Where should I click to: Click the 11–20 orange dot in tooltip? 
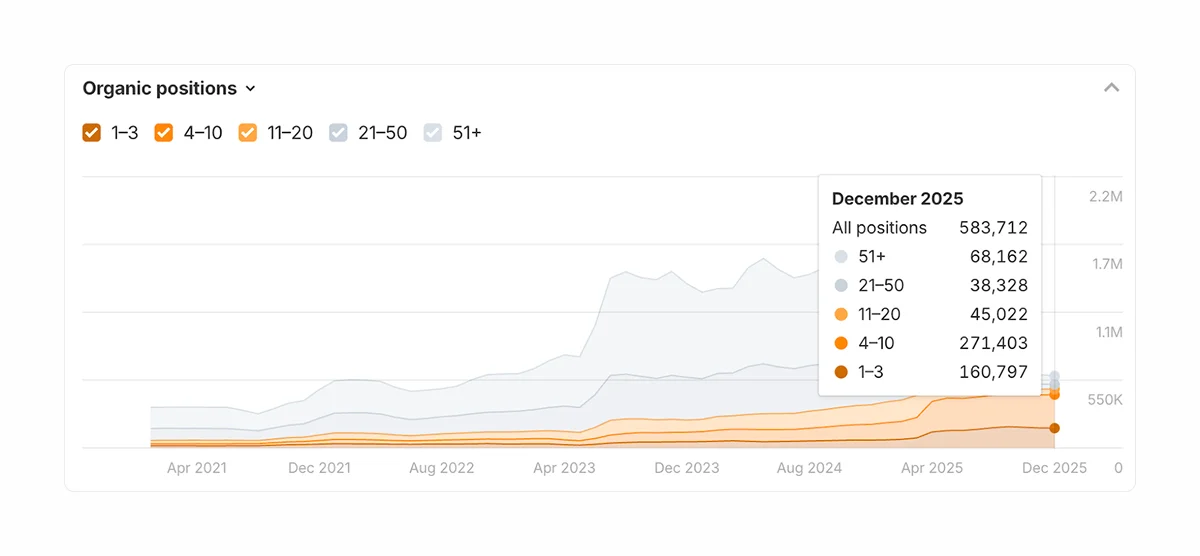tap(841, 314)
